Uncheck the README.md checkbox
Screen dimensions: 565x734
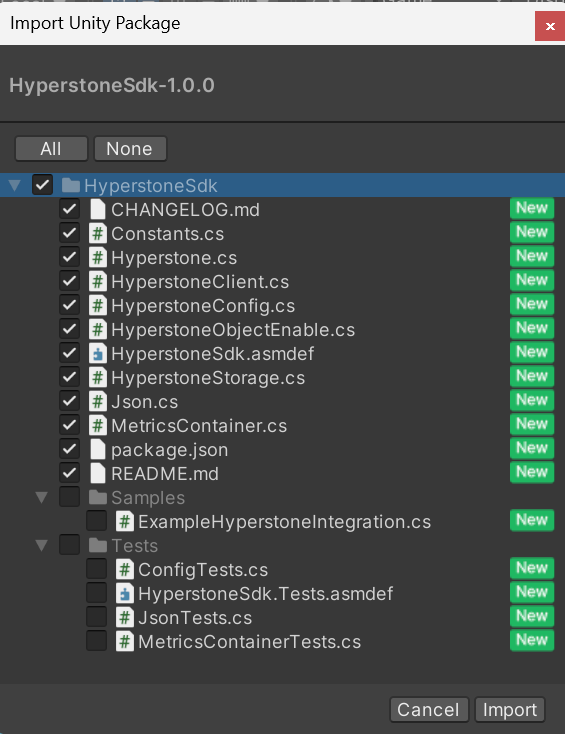(69, 473)
